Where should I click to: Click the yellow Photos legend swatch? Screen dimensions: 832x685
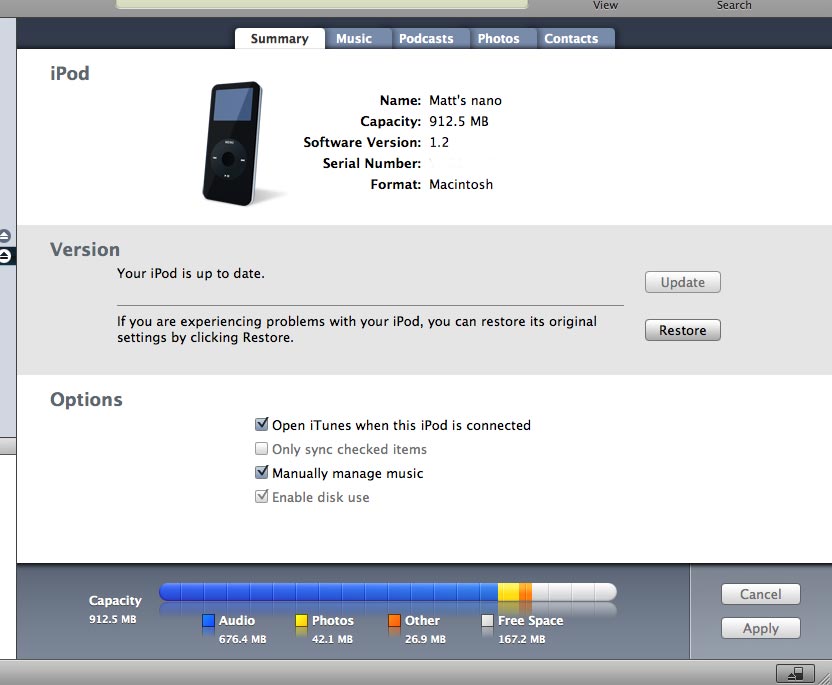point(301,620)
